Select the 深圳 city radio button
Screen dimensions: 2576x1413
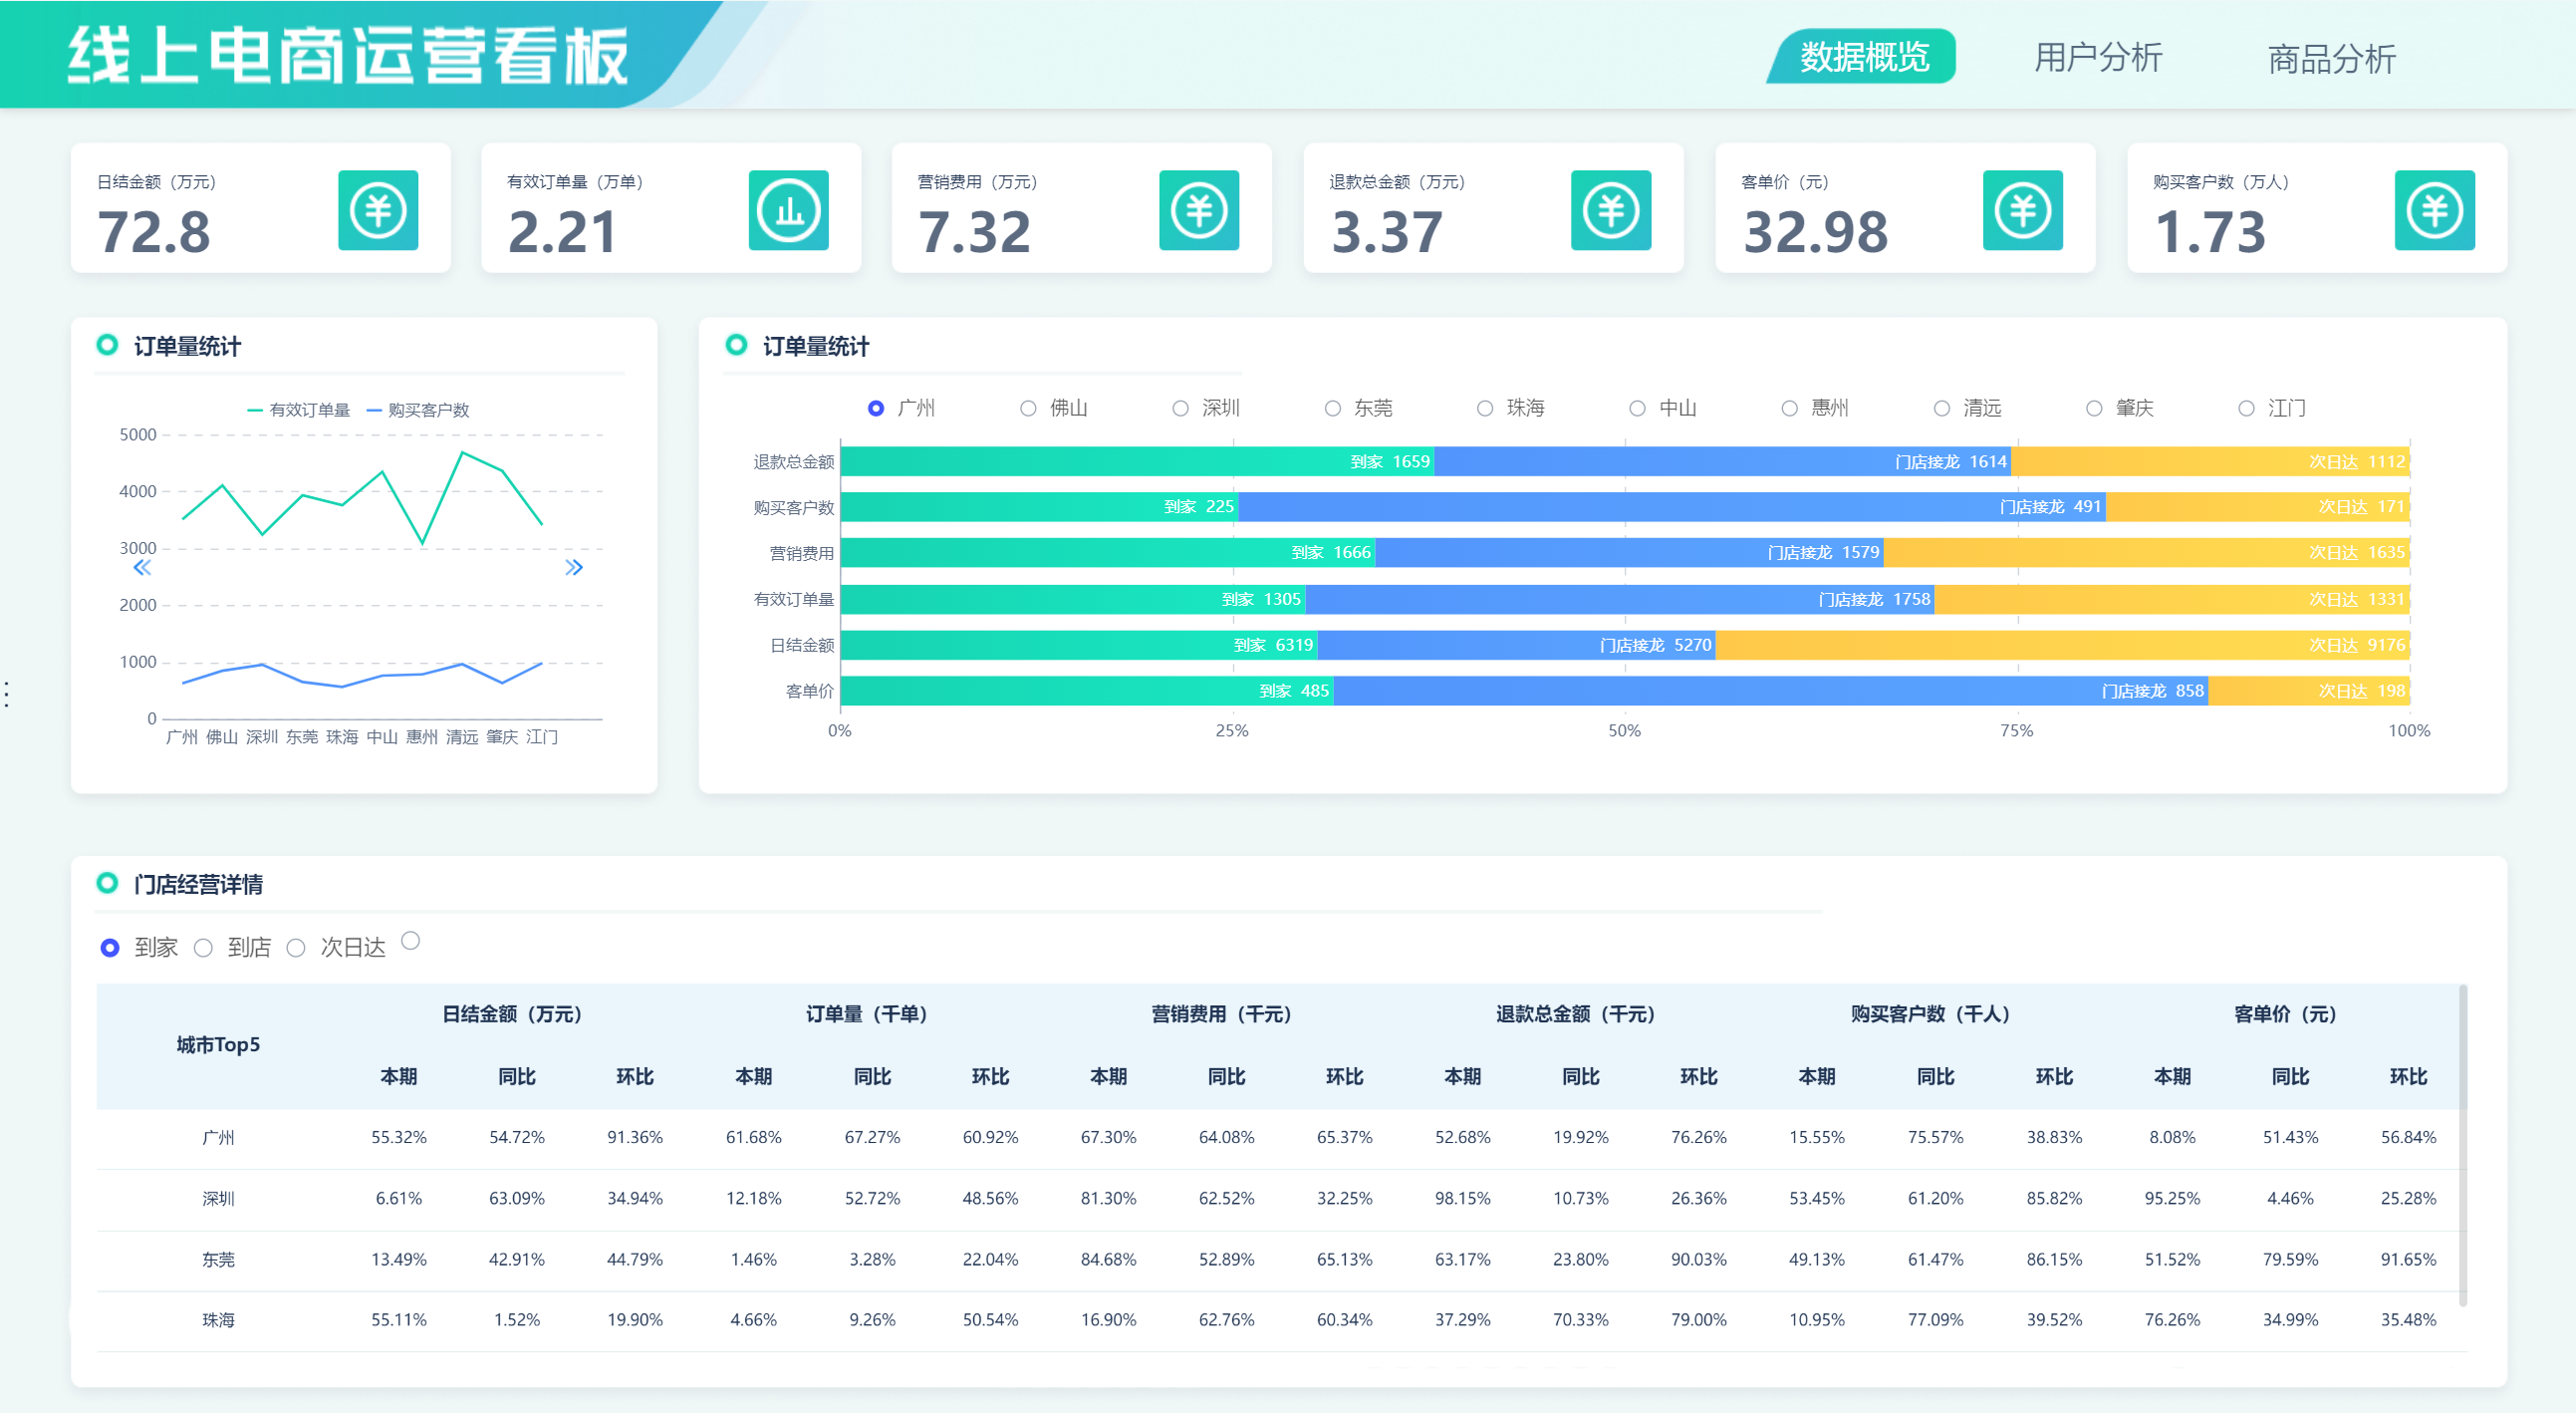(x=1180, y=408)
